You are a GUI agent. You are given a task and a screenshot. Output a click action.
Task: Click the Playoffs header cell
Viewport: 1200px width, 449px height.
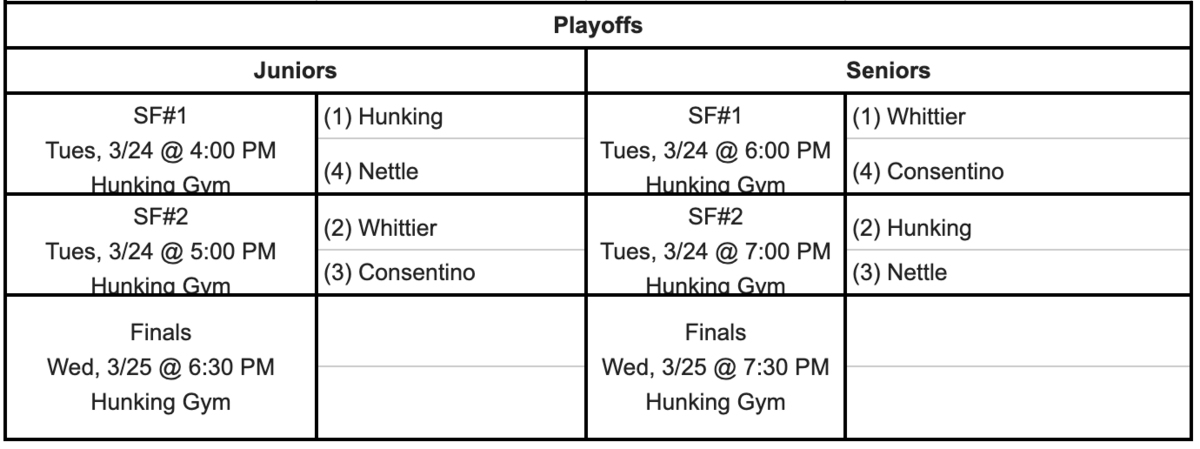(598, 26)
